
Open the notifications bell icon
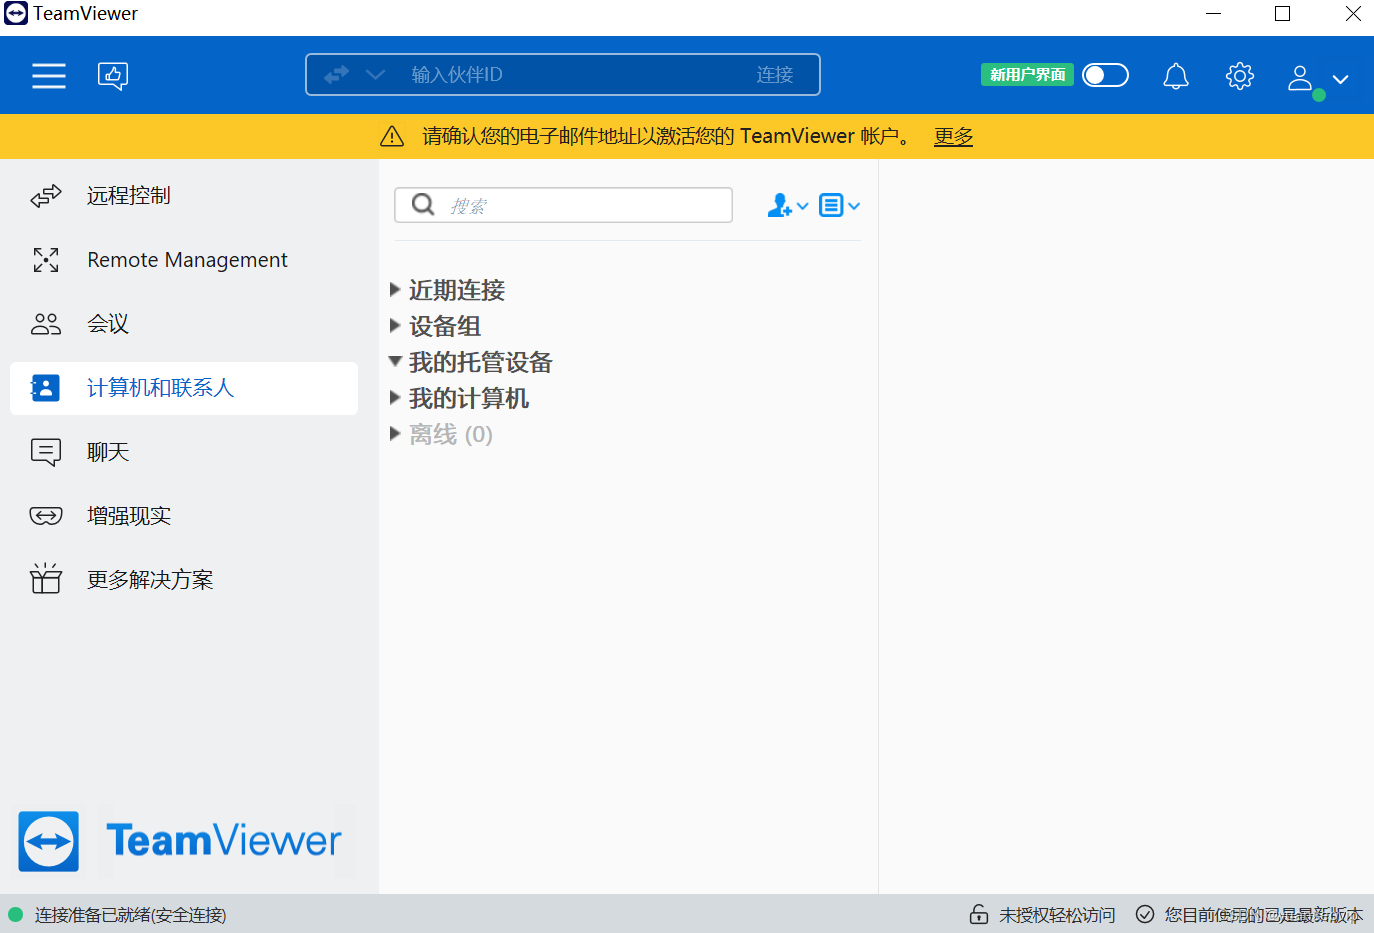pos(1176,76)
